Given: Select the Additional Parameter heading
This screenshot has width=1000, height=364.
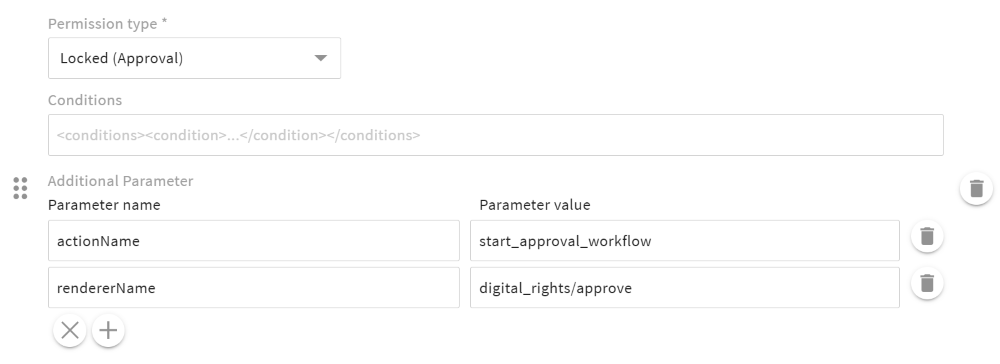Looking at the screenshot, I should (x=121, y=181).
